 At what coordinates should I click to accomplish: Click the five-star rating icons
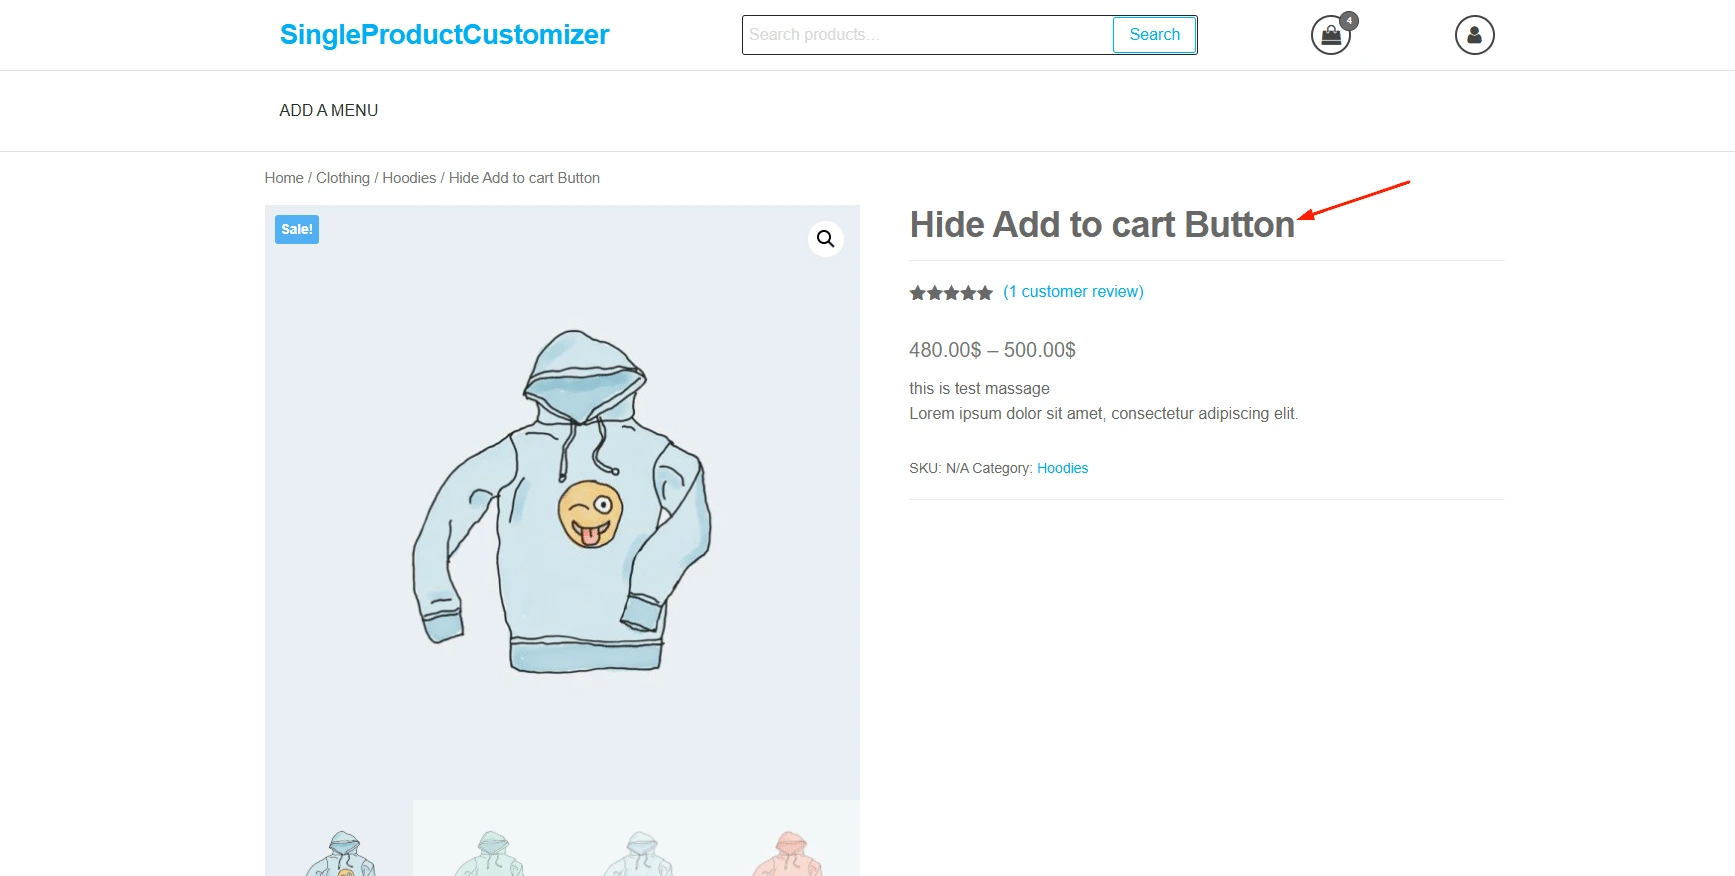(951, 293)
